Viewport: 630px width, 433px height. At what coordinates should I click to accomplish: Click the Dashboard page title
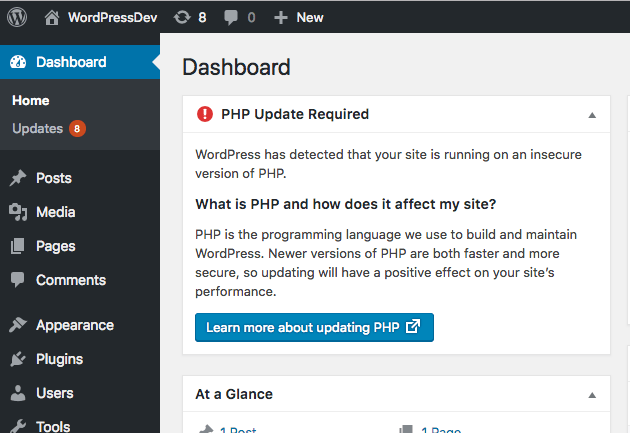236,67
